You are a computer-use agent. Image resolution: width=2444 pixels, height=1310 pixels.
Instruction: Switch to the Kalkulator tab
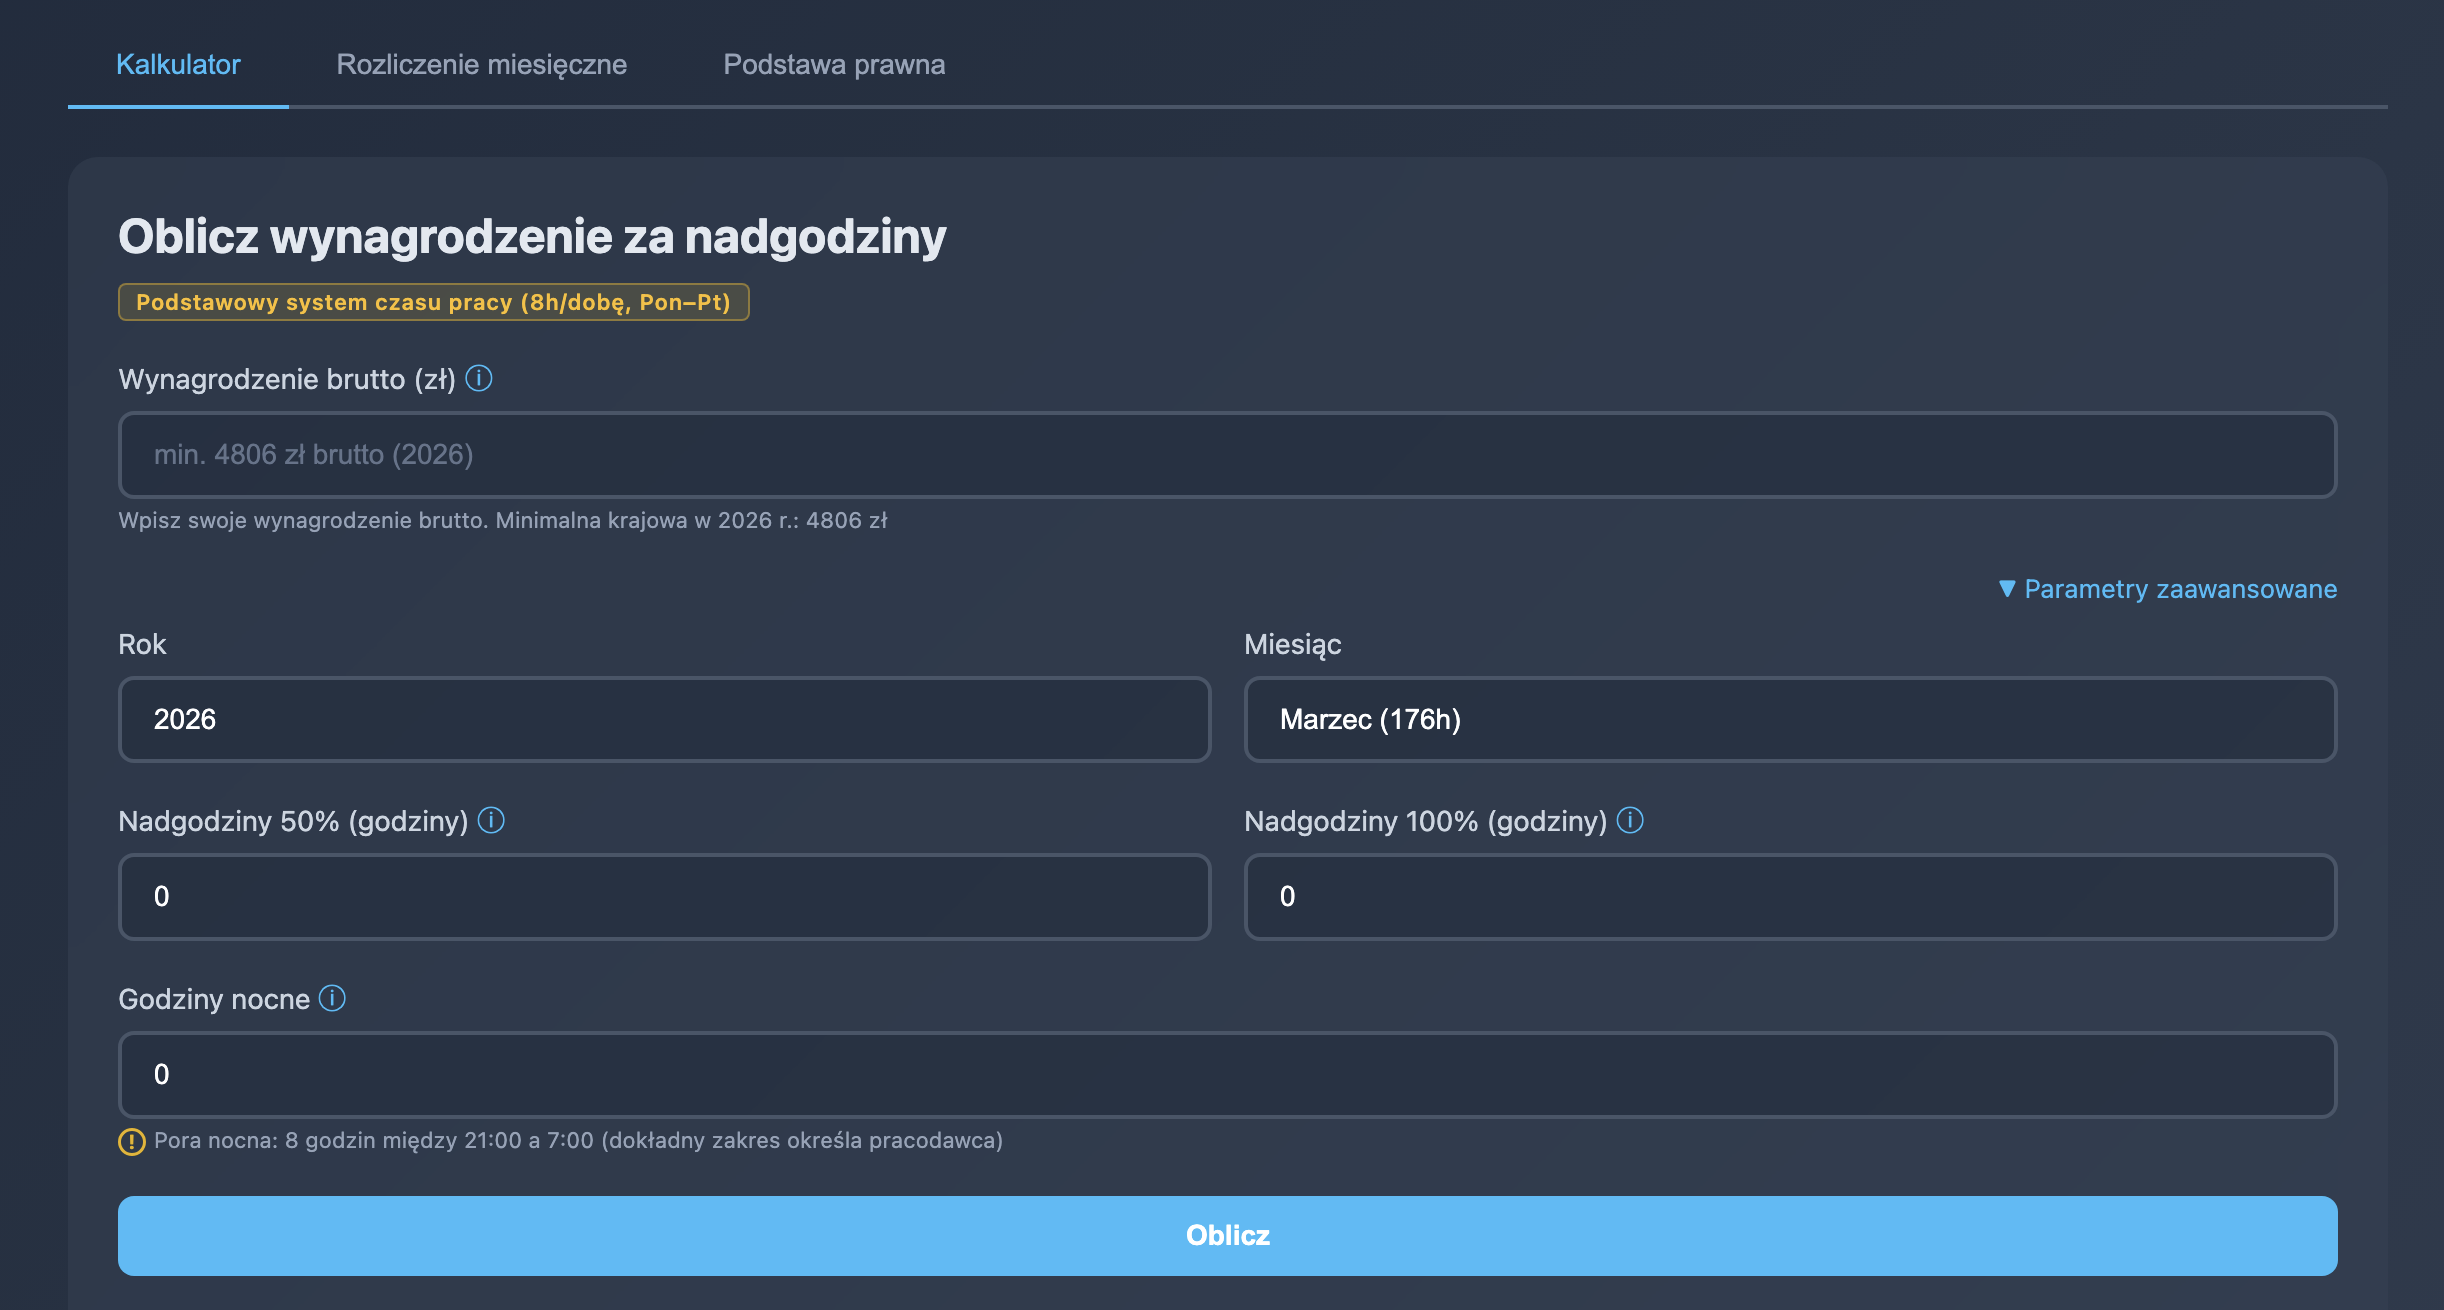click(x=178, y=65)
